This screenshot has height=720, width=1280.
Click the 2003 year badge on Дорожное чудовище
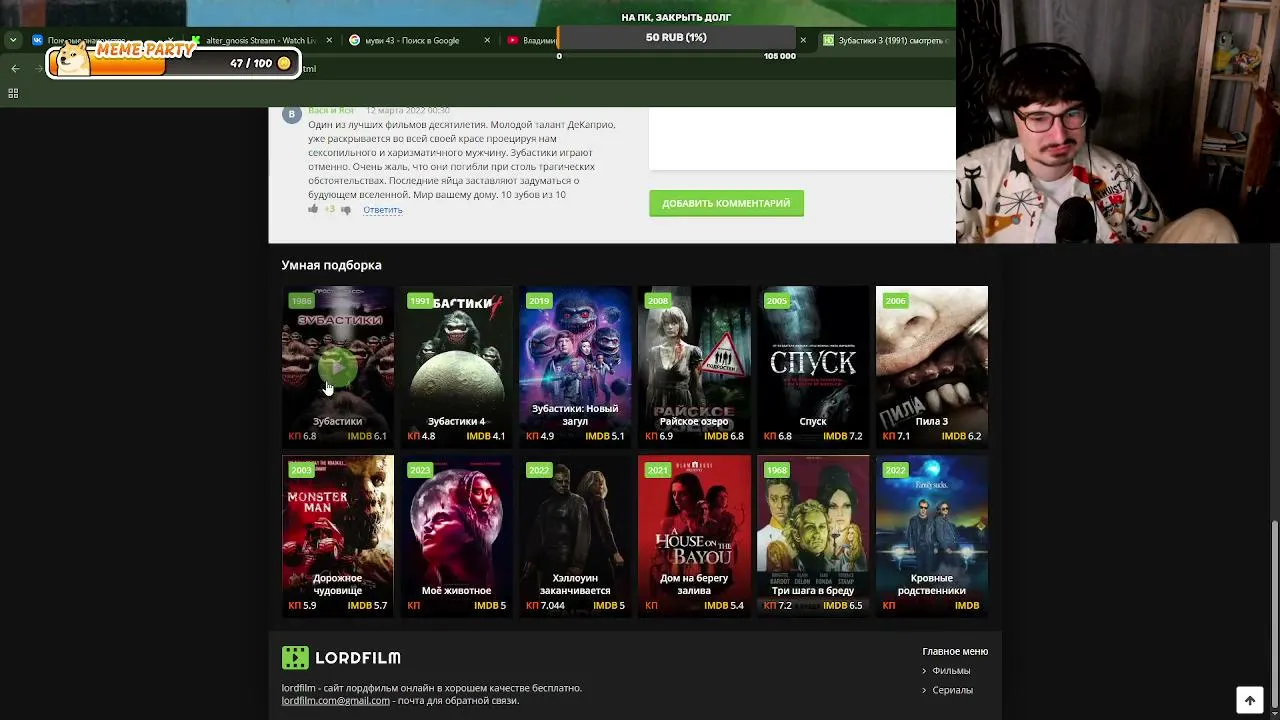(x=301, y=470)
